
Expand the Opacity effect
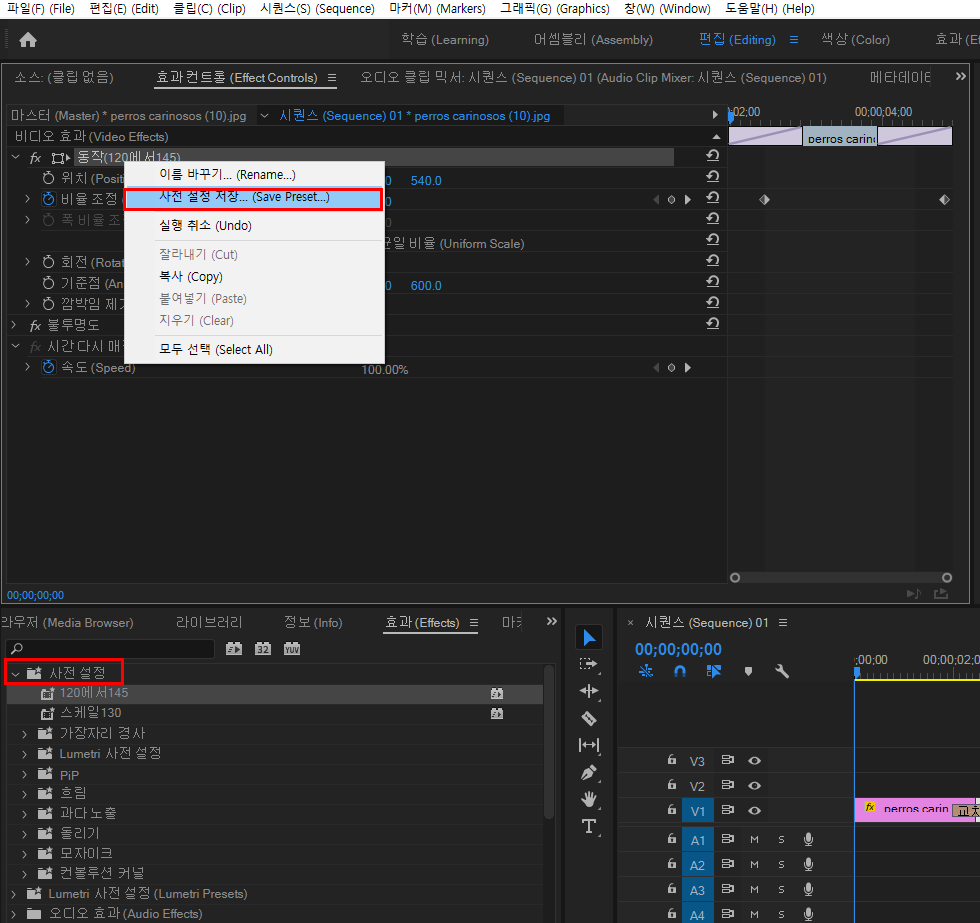tap(14, 325)
